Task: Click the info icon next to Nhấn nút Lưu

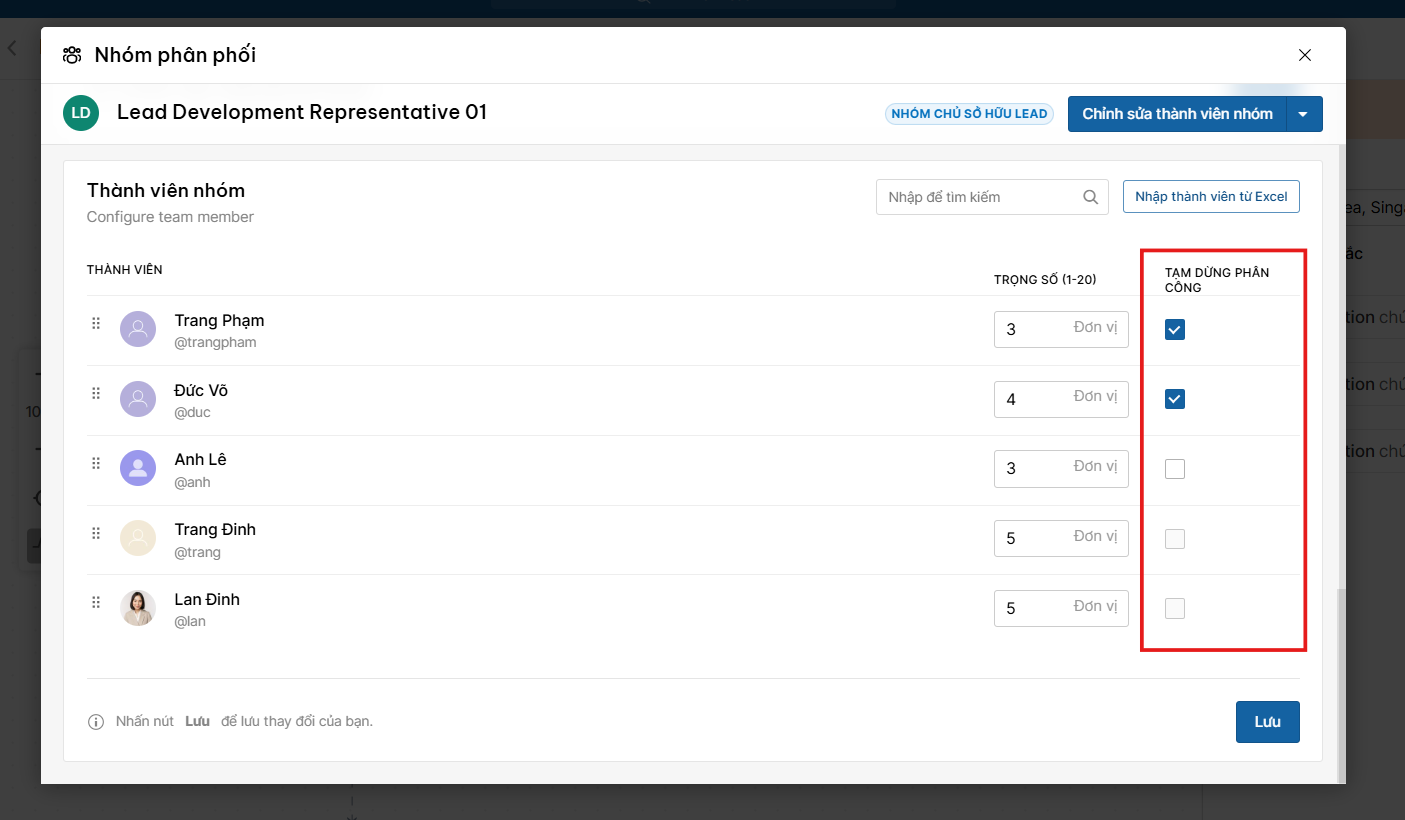Action: tap(96, 722)
